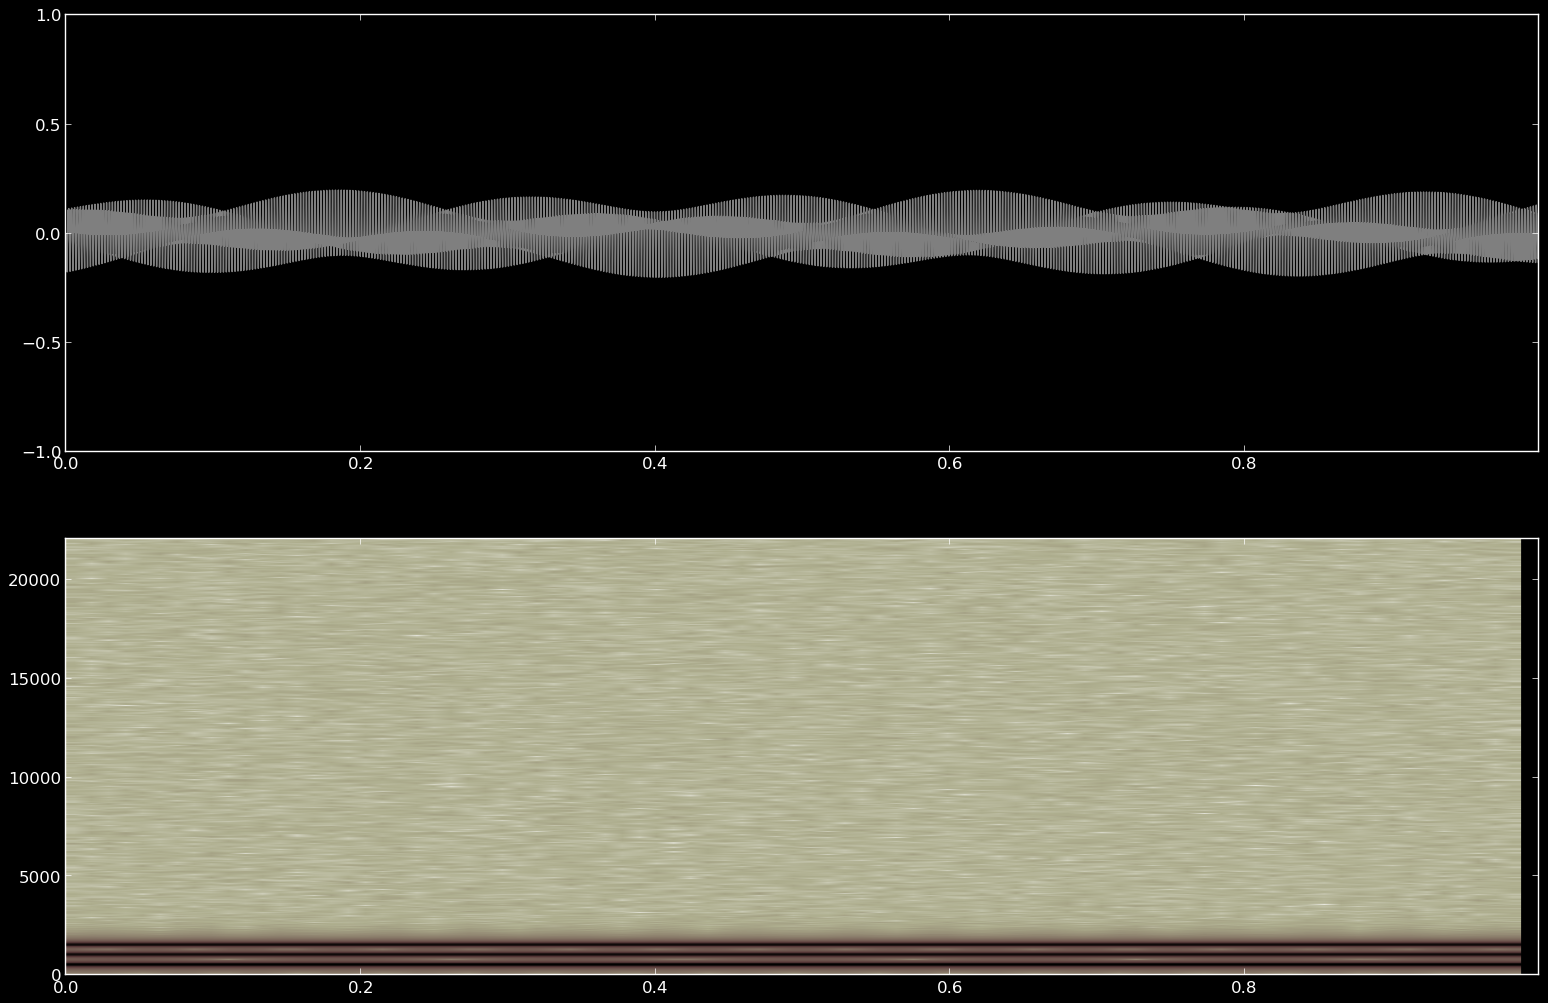Viewport: 1548px width, 1003px height.
Task: Click the −0.5 amplitude axis label
Action: 41,343
